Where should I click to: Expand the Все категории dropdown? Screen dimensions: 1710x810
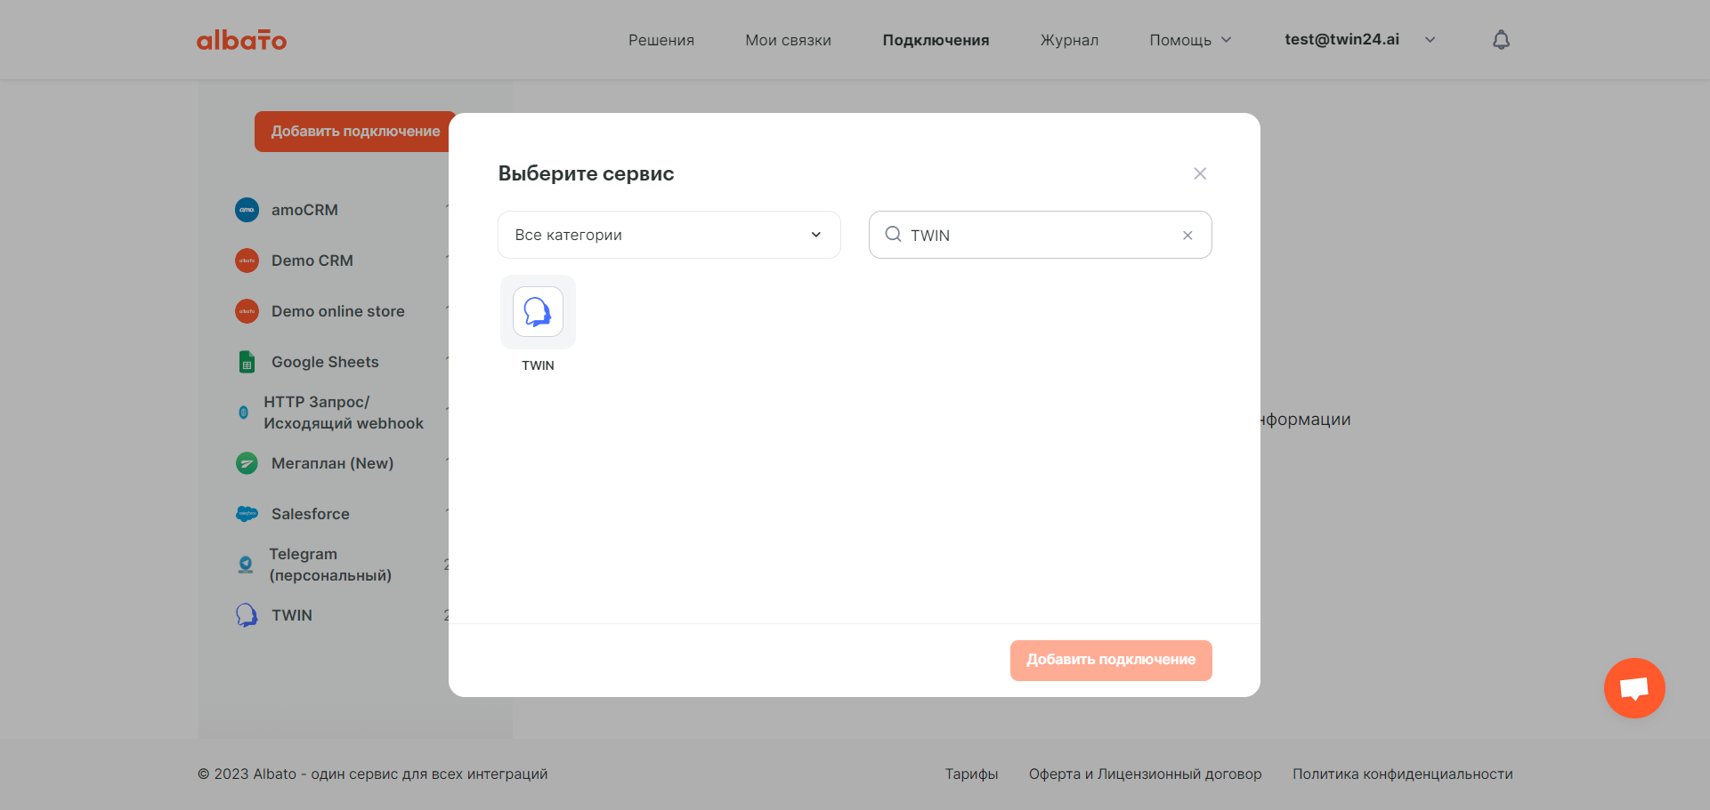pyautogui.click(x=669, y=235)
